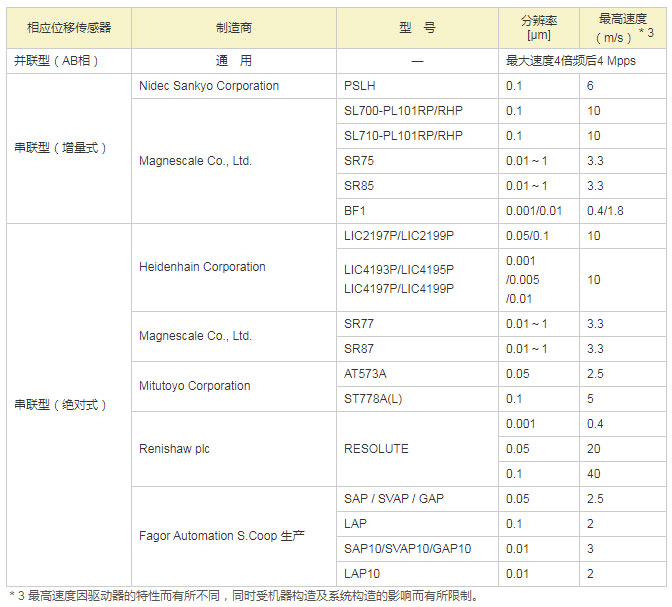Click the Renishaw plc manufacturer cell

174,449
